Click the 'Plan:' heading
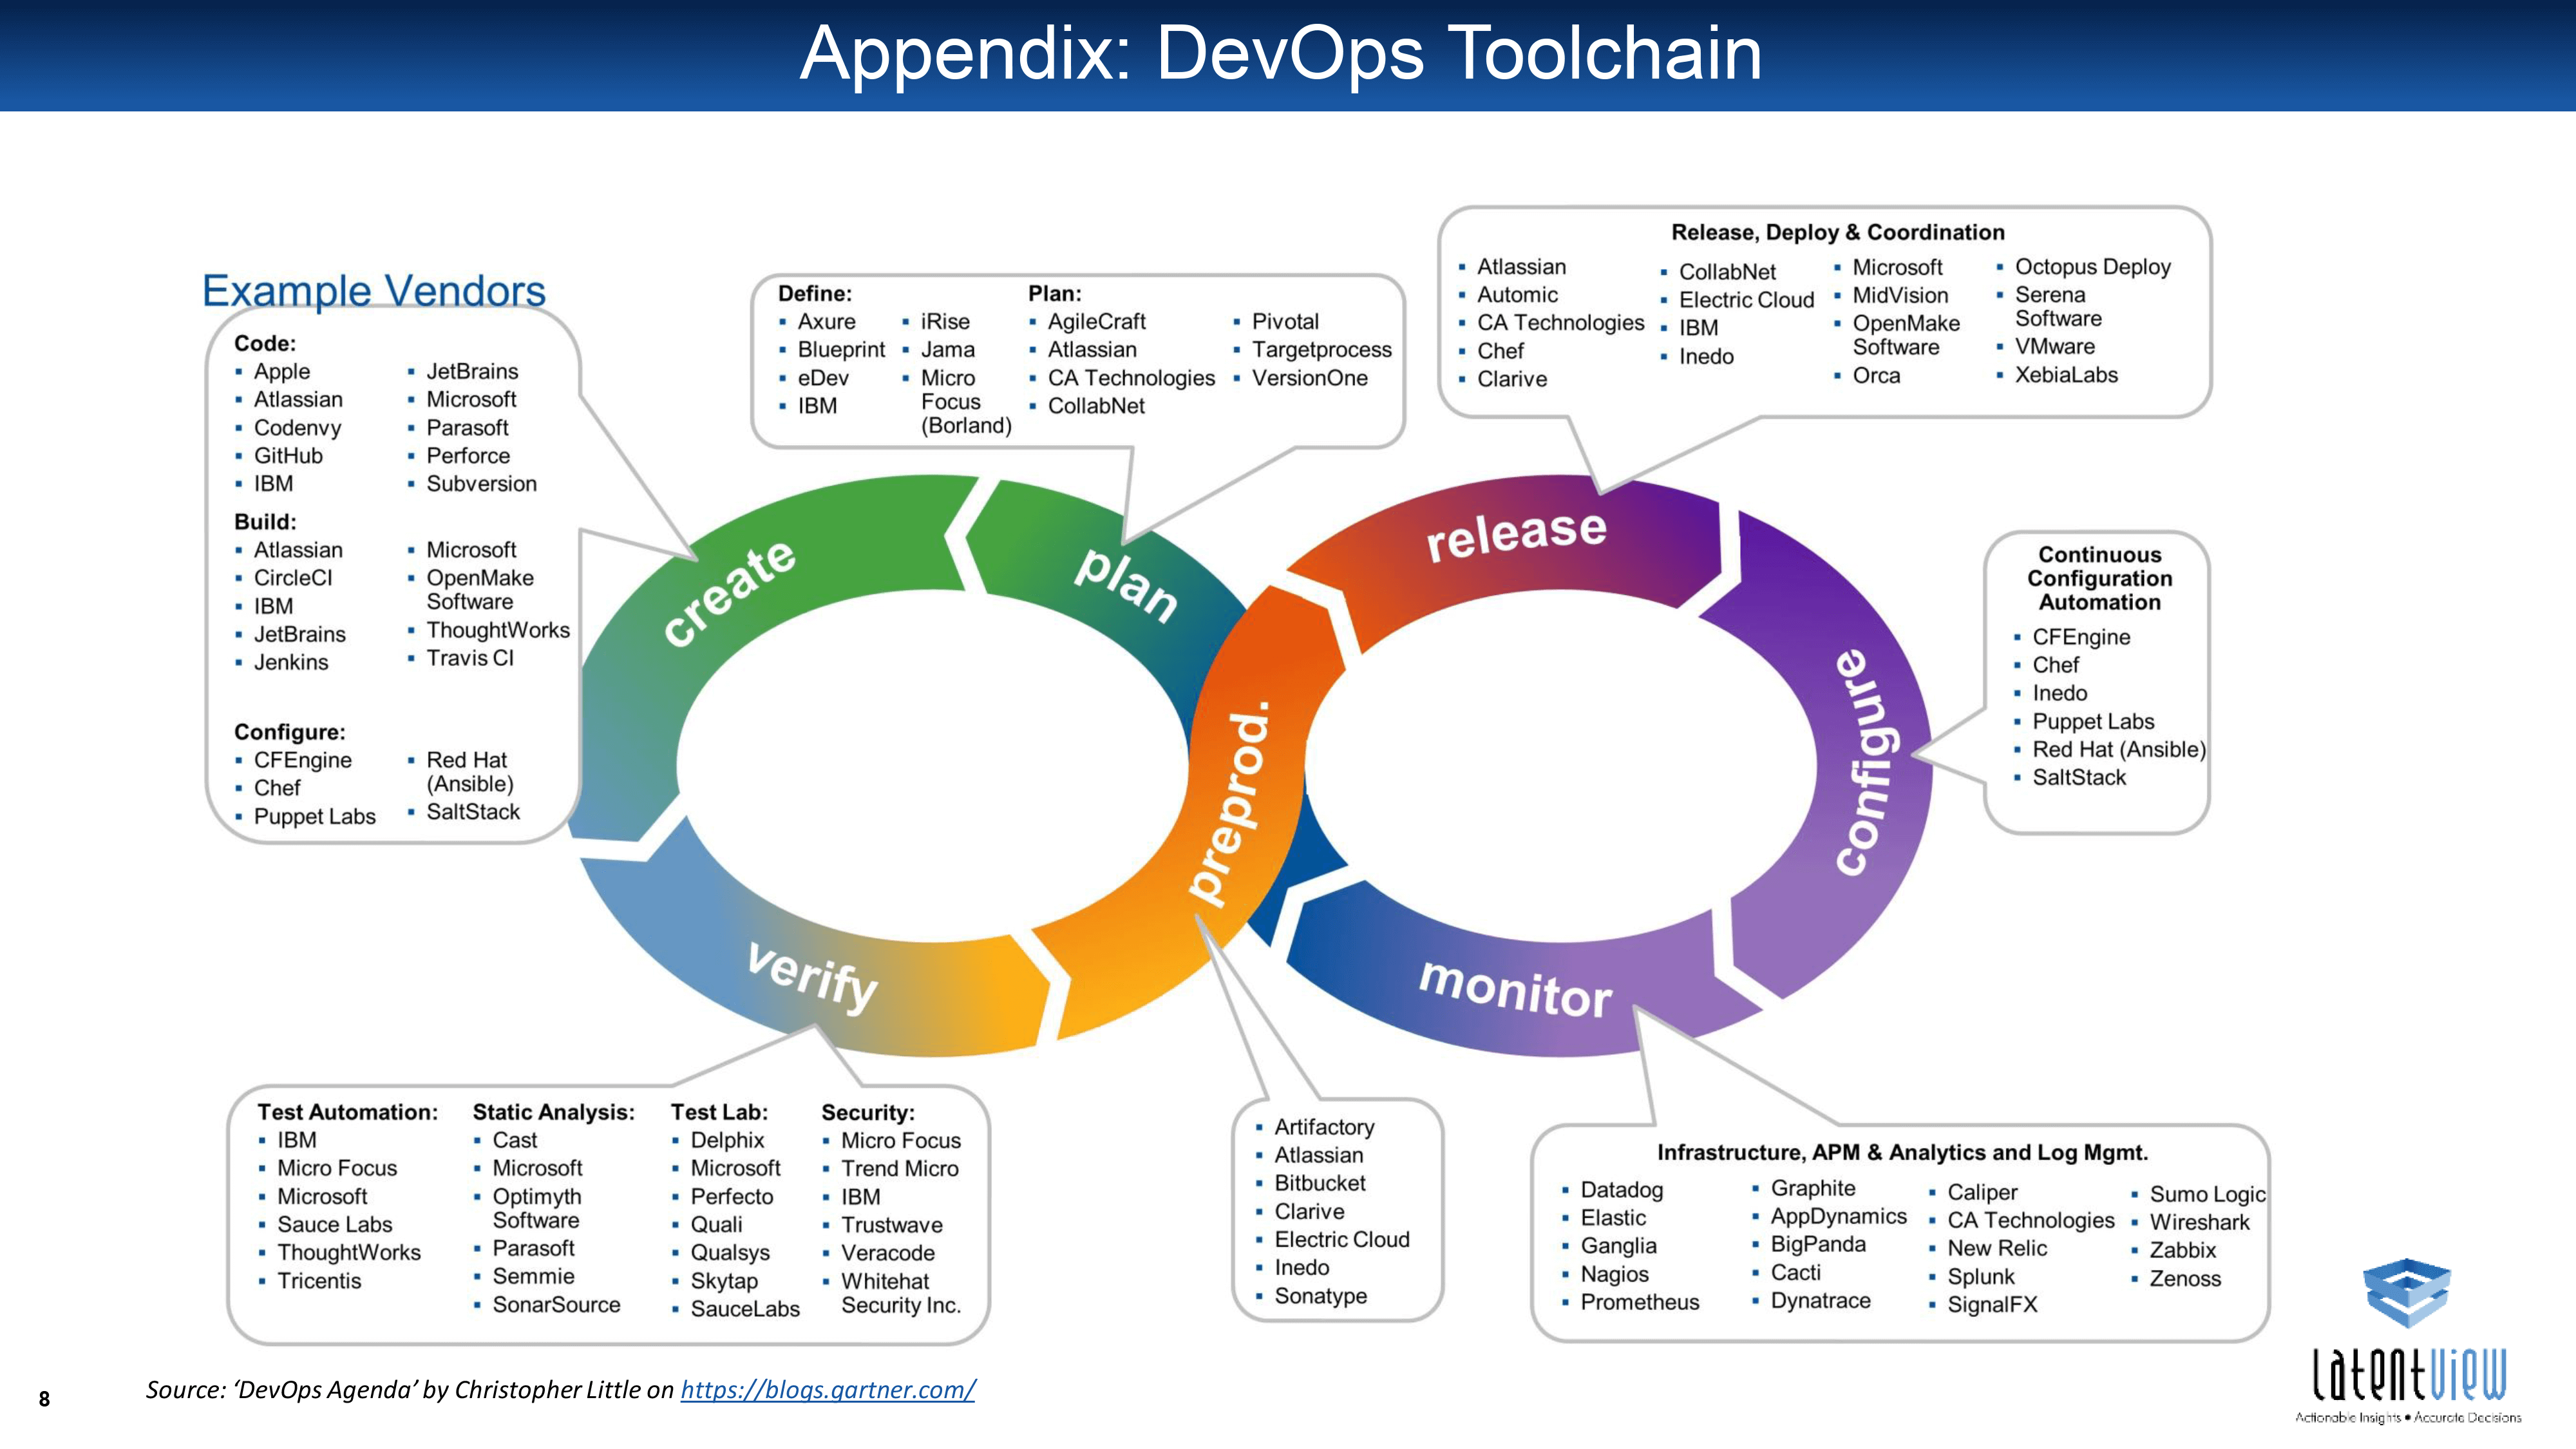 pos(1055,294)
